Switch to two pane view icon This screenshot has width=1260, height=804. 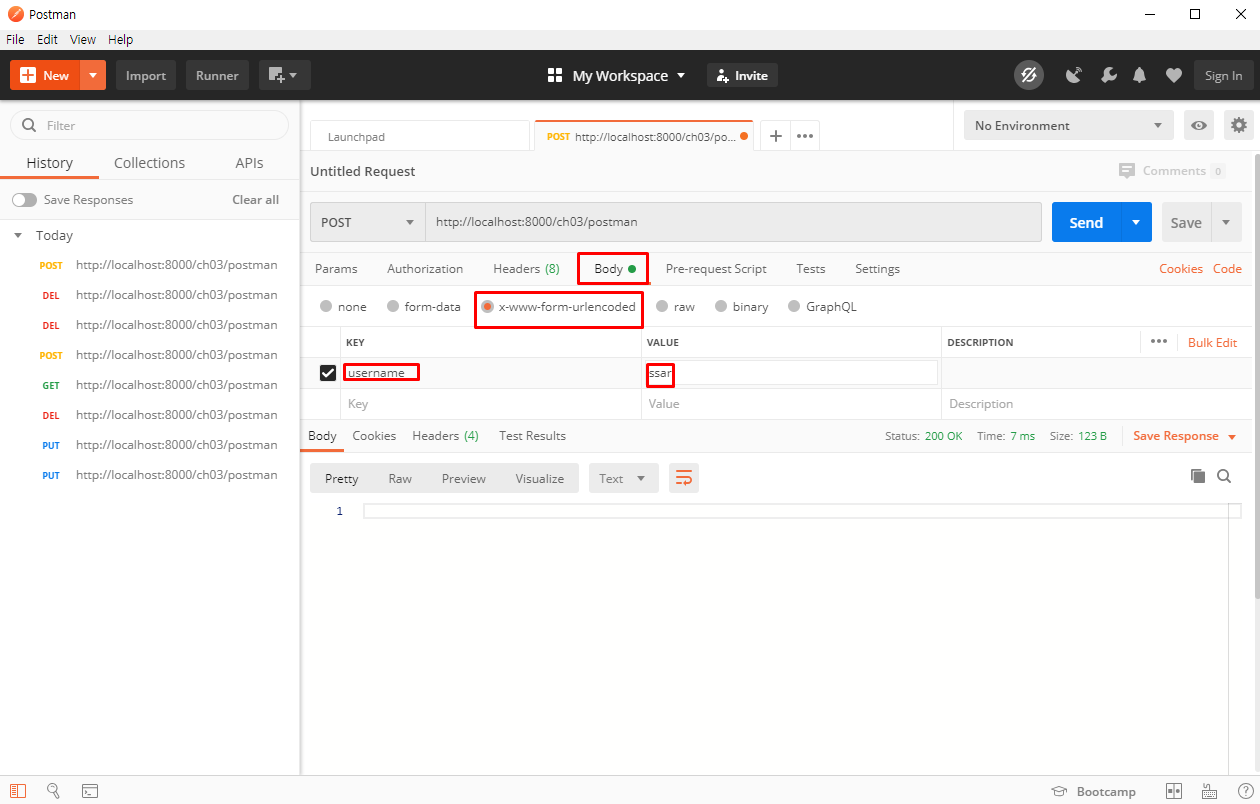[x=1174, y=791]
